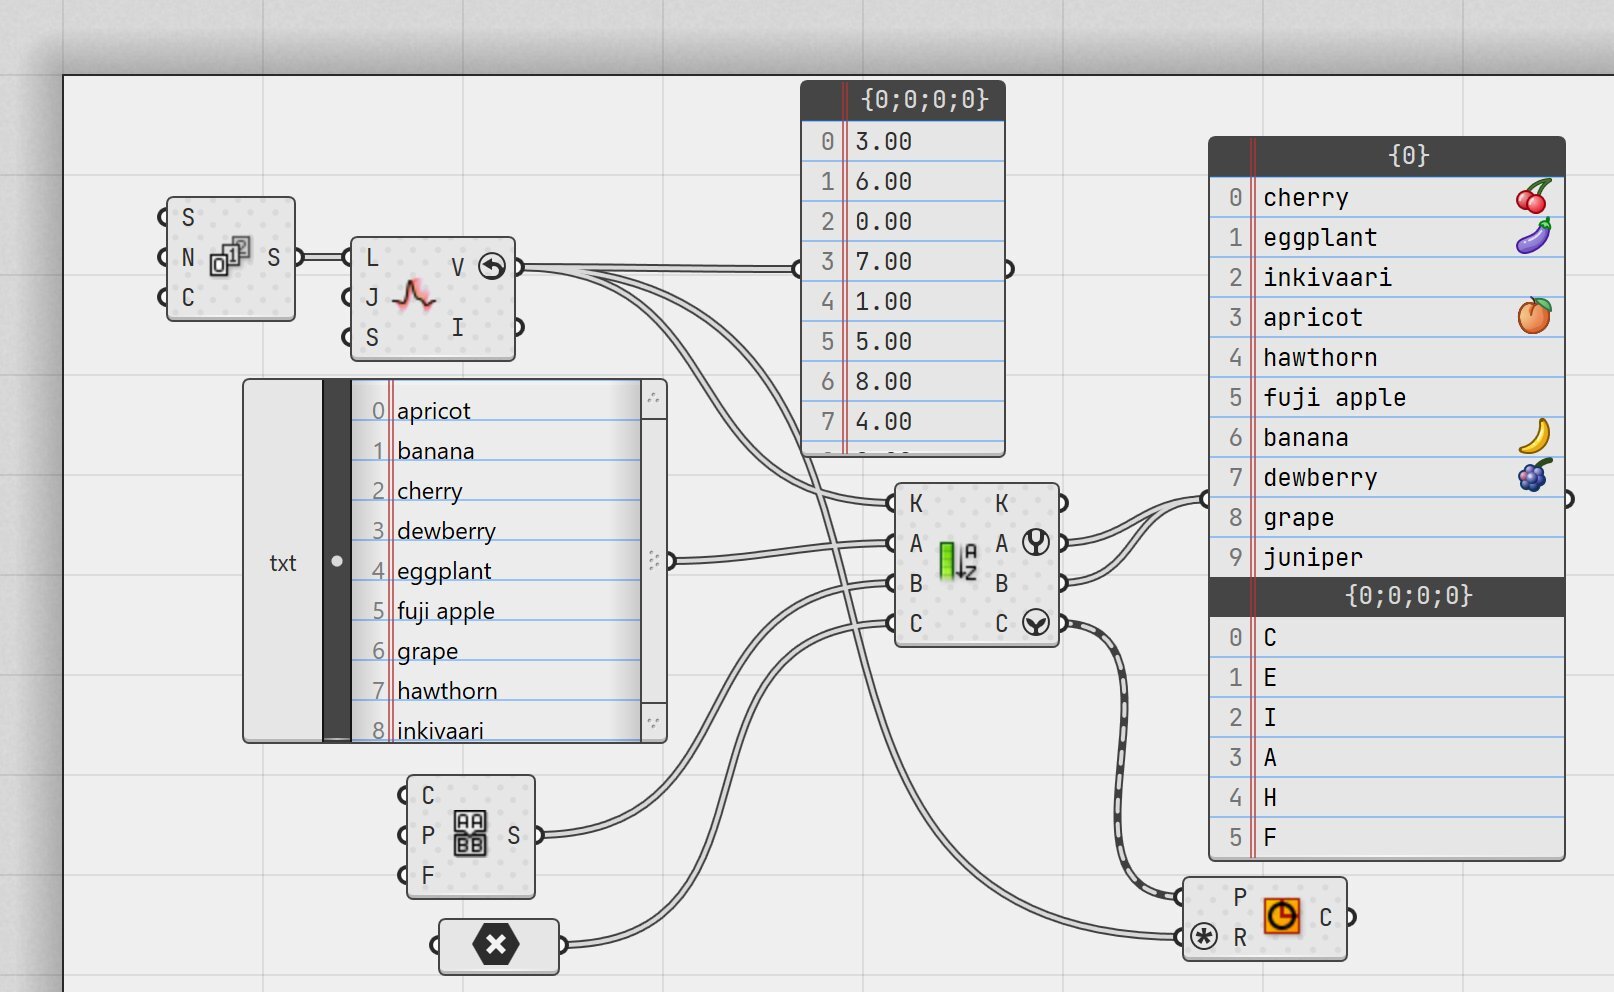Click the eggplant emoji in row 1
1614x992 pixels.
coord(1534,237)
